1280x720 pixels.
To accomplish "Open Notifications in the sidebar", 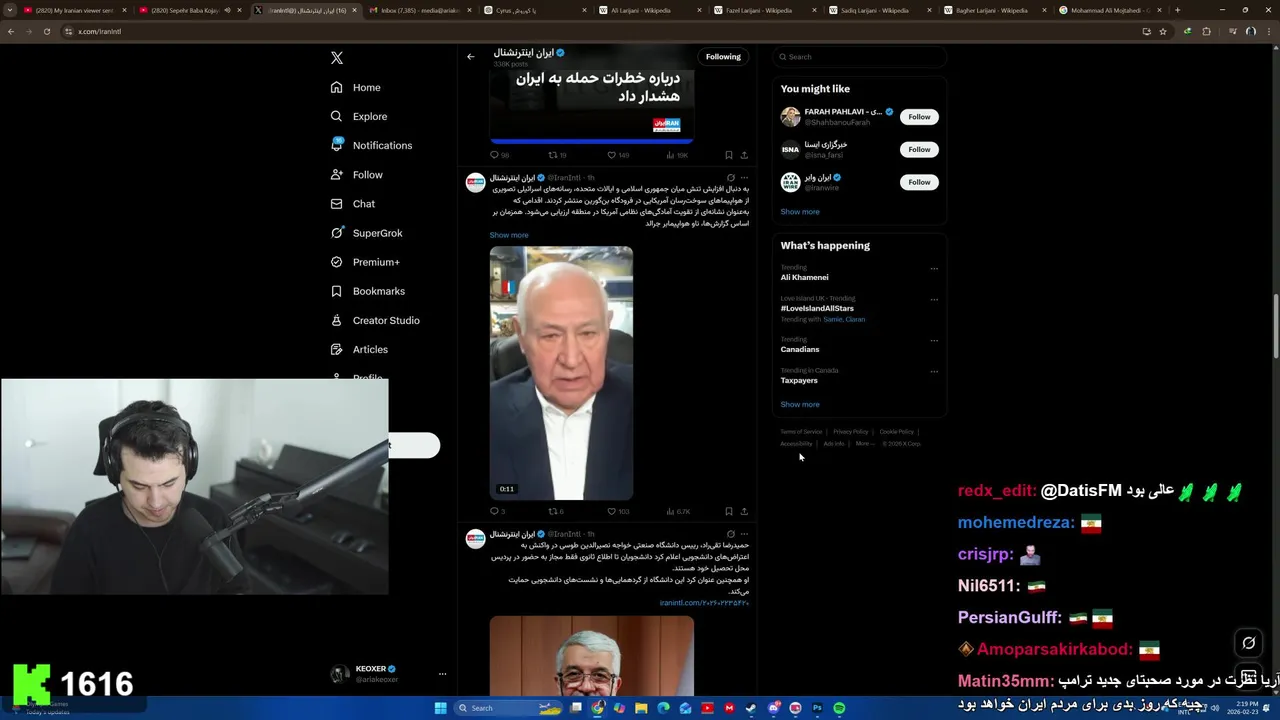I will [370, 145].
